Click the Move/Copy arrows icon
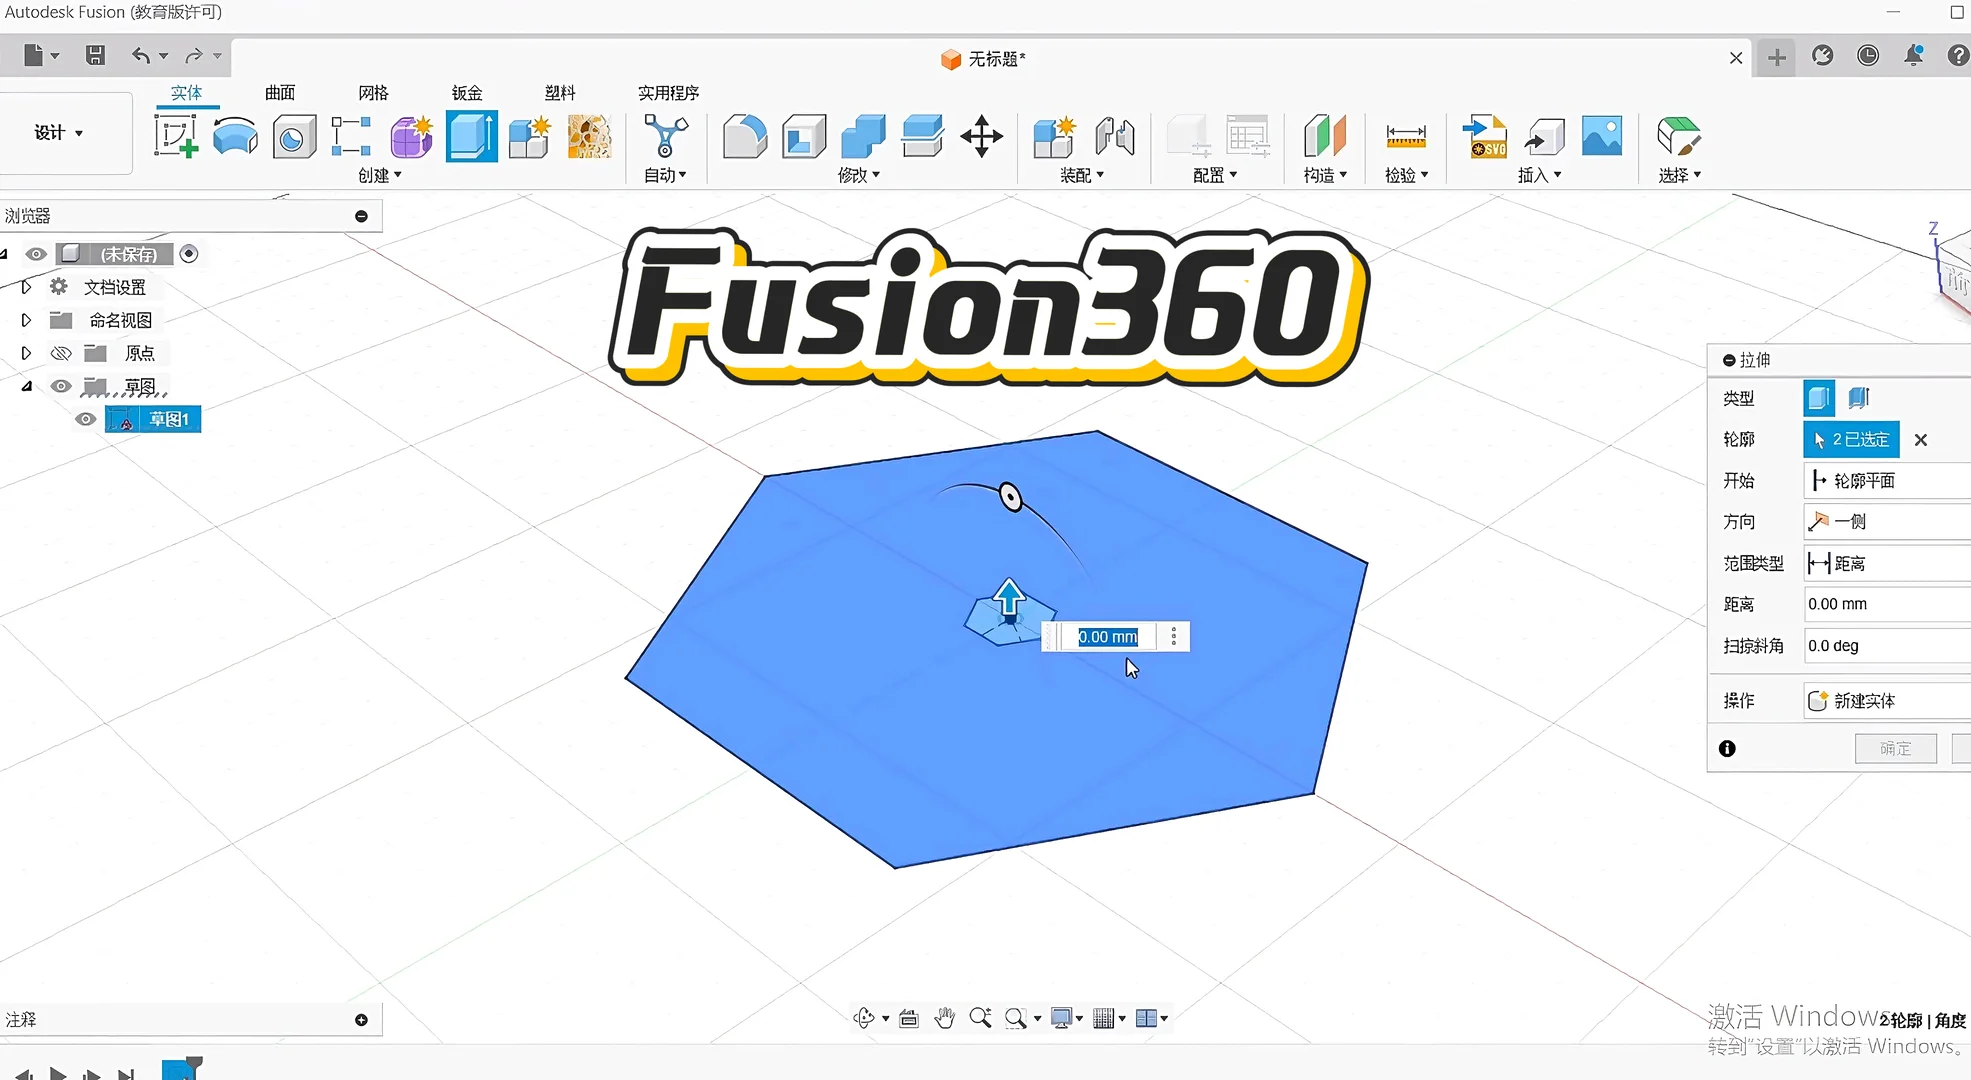This screenshot has width=1971, height=1080. (981, 136)
